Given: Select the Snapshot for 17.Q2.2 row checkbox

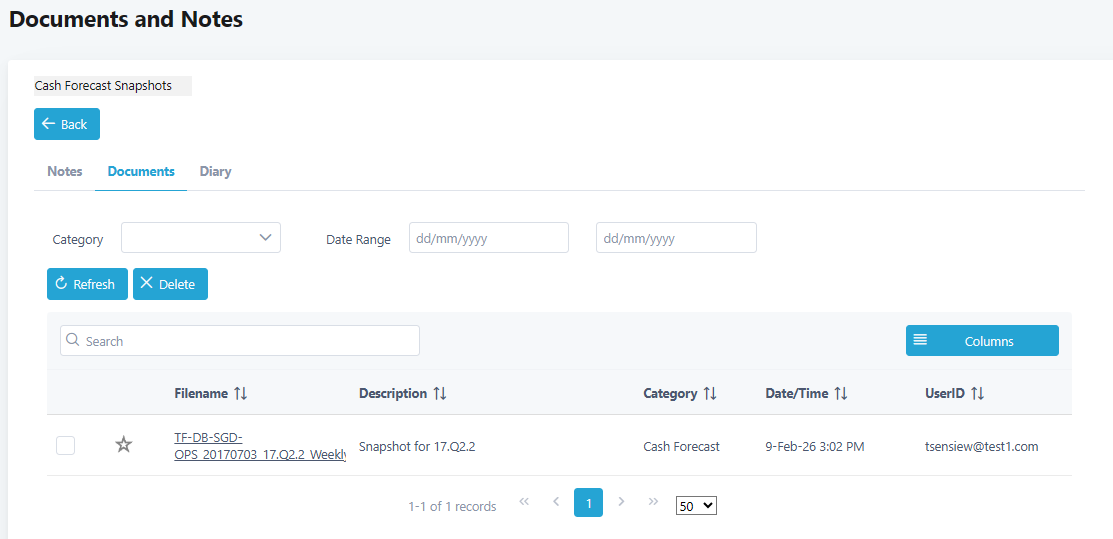Looking at the screenshot, I should [x=66, y=446].
